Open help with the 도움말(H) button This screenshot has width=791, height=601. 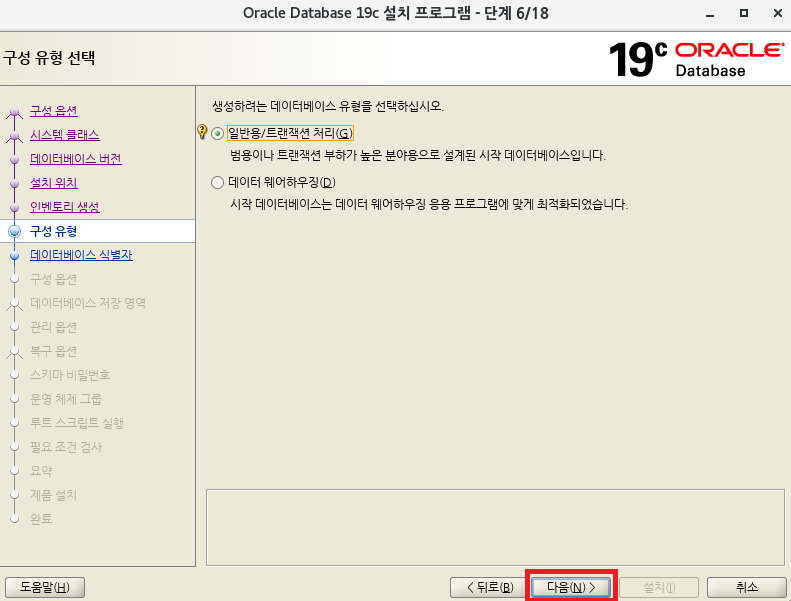tap(45, 587)
